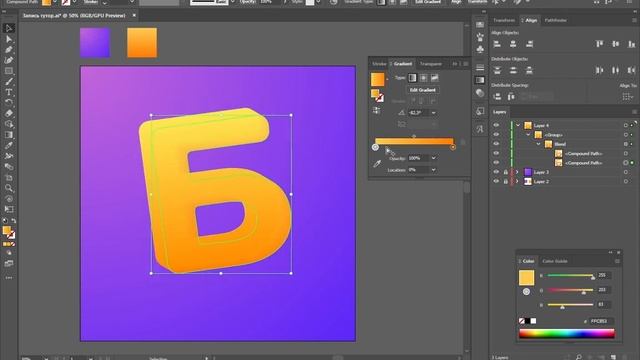
Task: Select the Eraser tool
Action: pyautogui.click(x=9, y=113)
